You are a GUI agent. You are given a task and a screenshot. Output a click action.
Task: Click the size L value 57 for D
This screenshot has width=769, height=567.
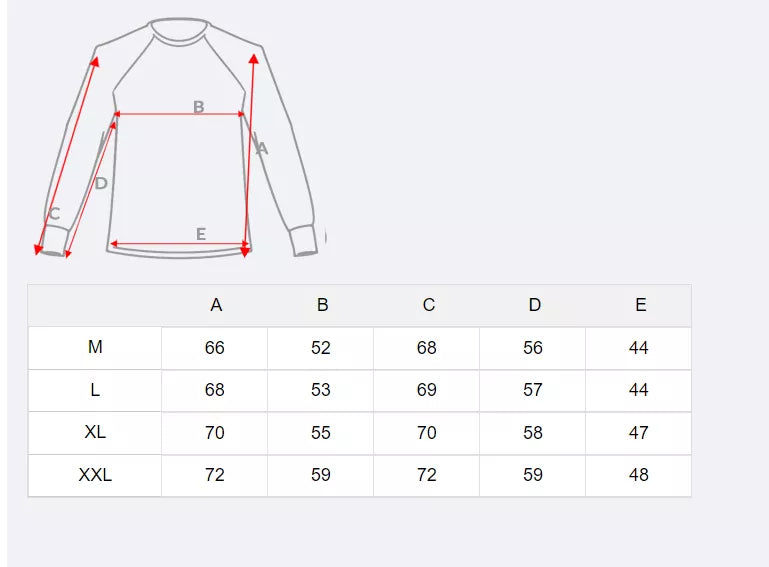533,390
